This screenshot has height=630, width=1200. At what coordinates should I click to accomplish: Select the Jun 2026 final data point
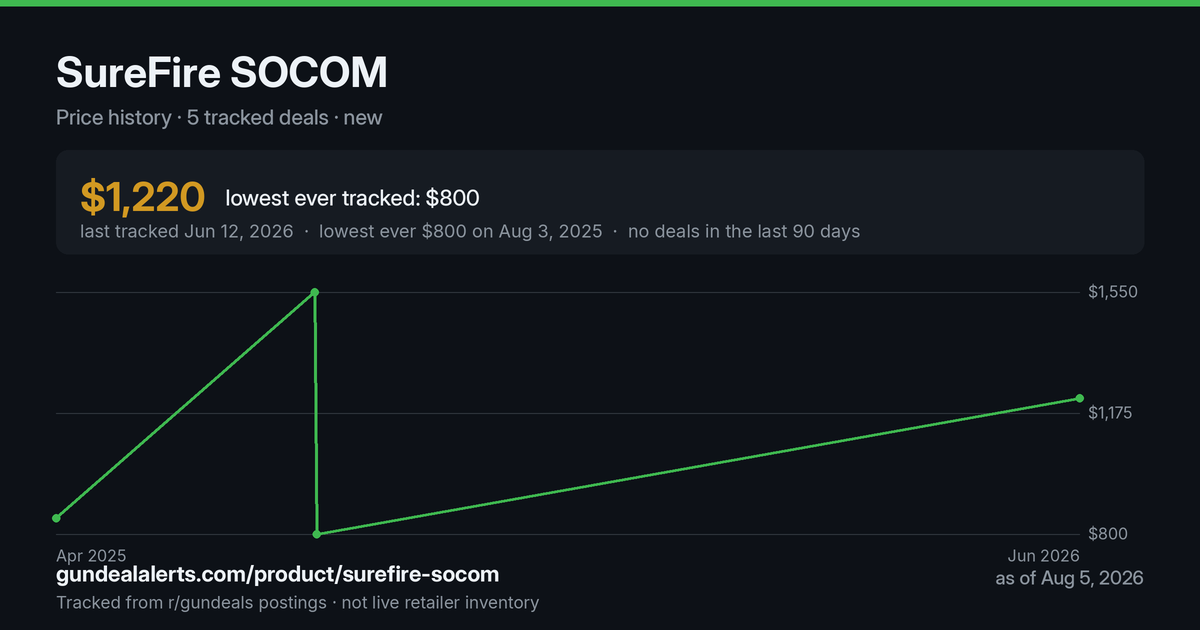pyautogui.click(x=1080, y=398)
